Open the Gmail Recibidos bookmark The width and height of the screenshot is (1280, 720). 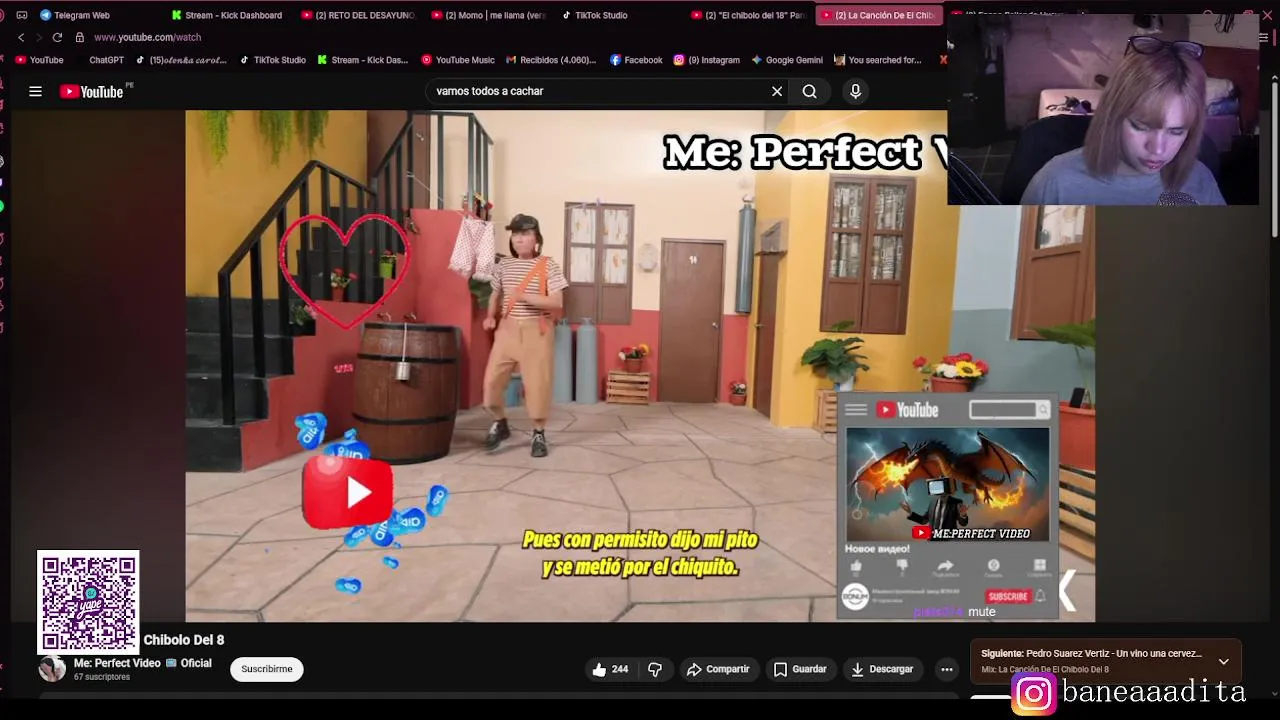point(551,60)
